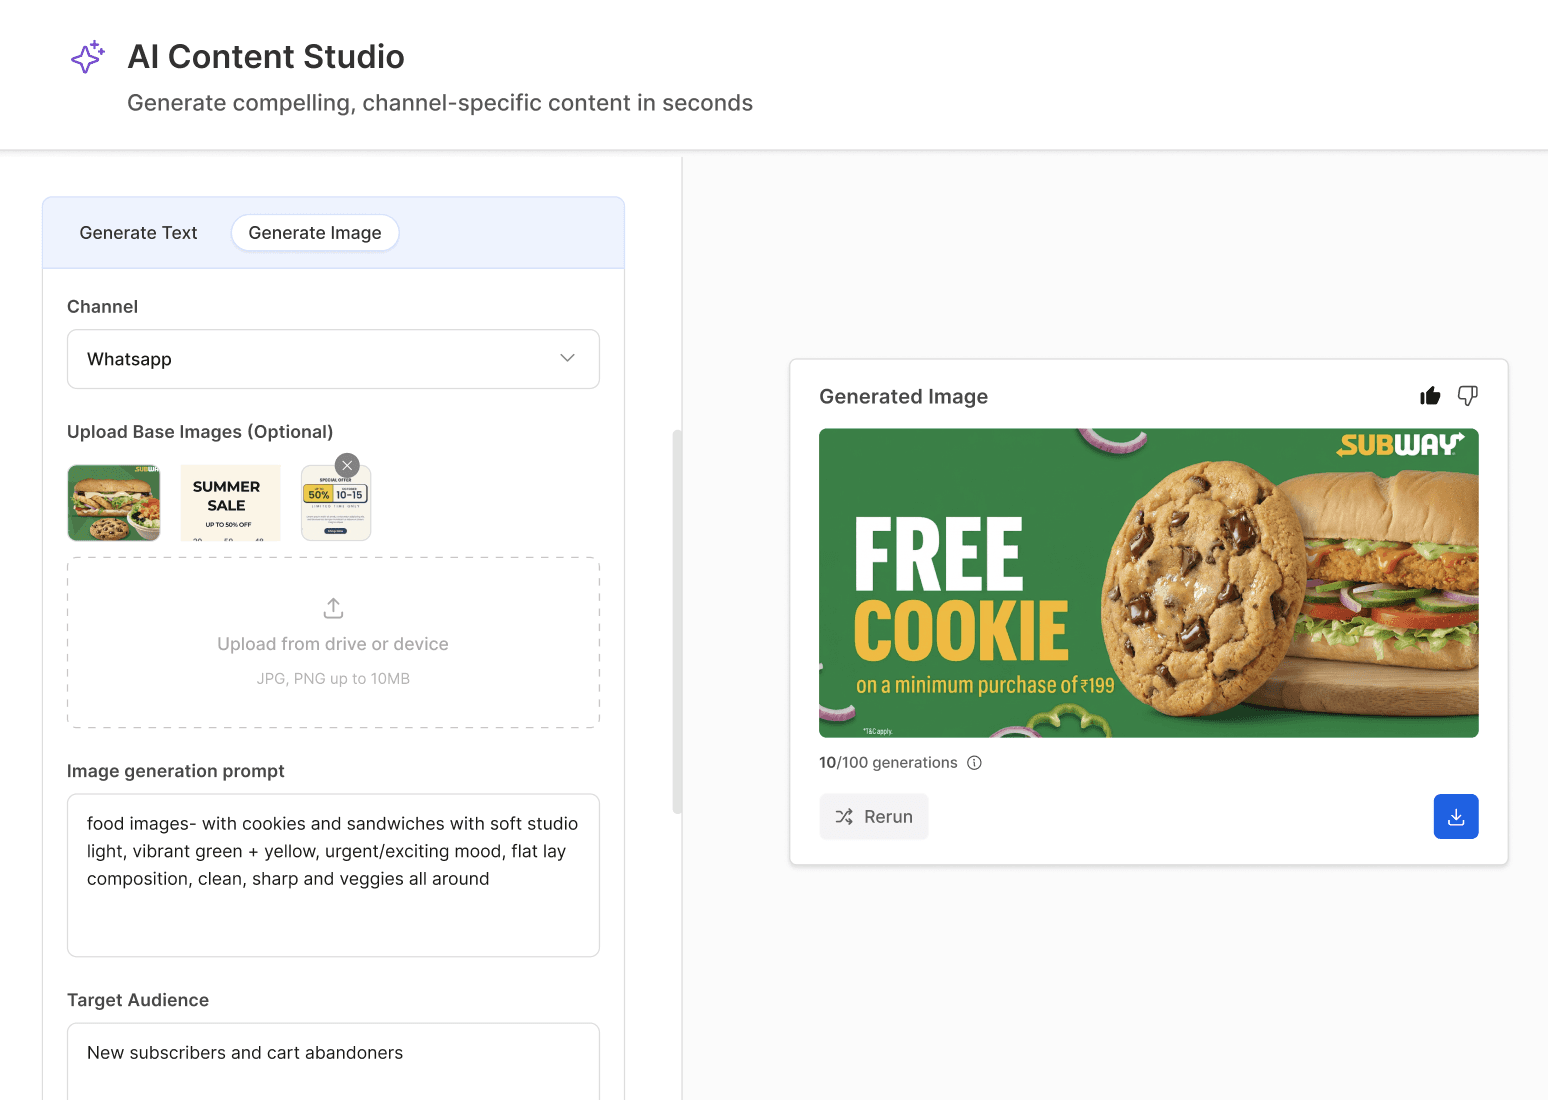Click the 'Channel' field label

pyautogui.click(x=102, y=307)
